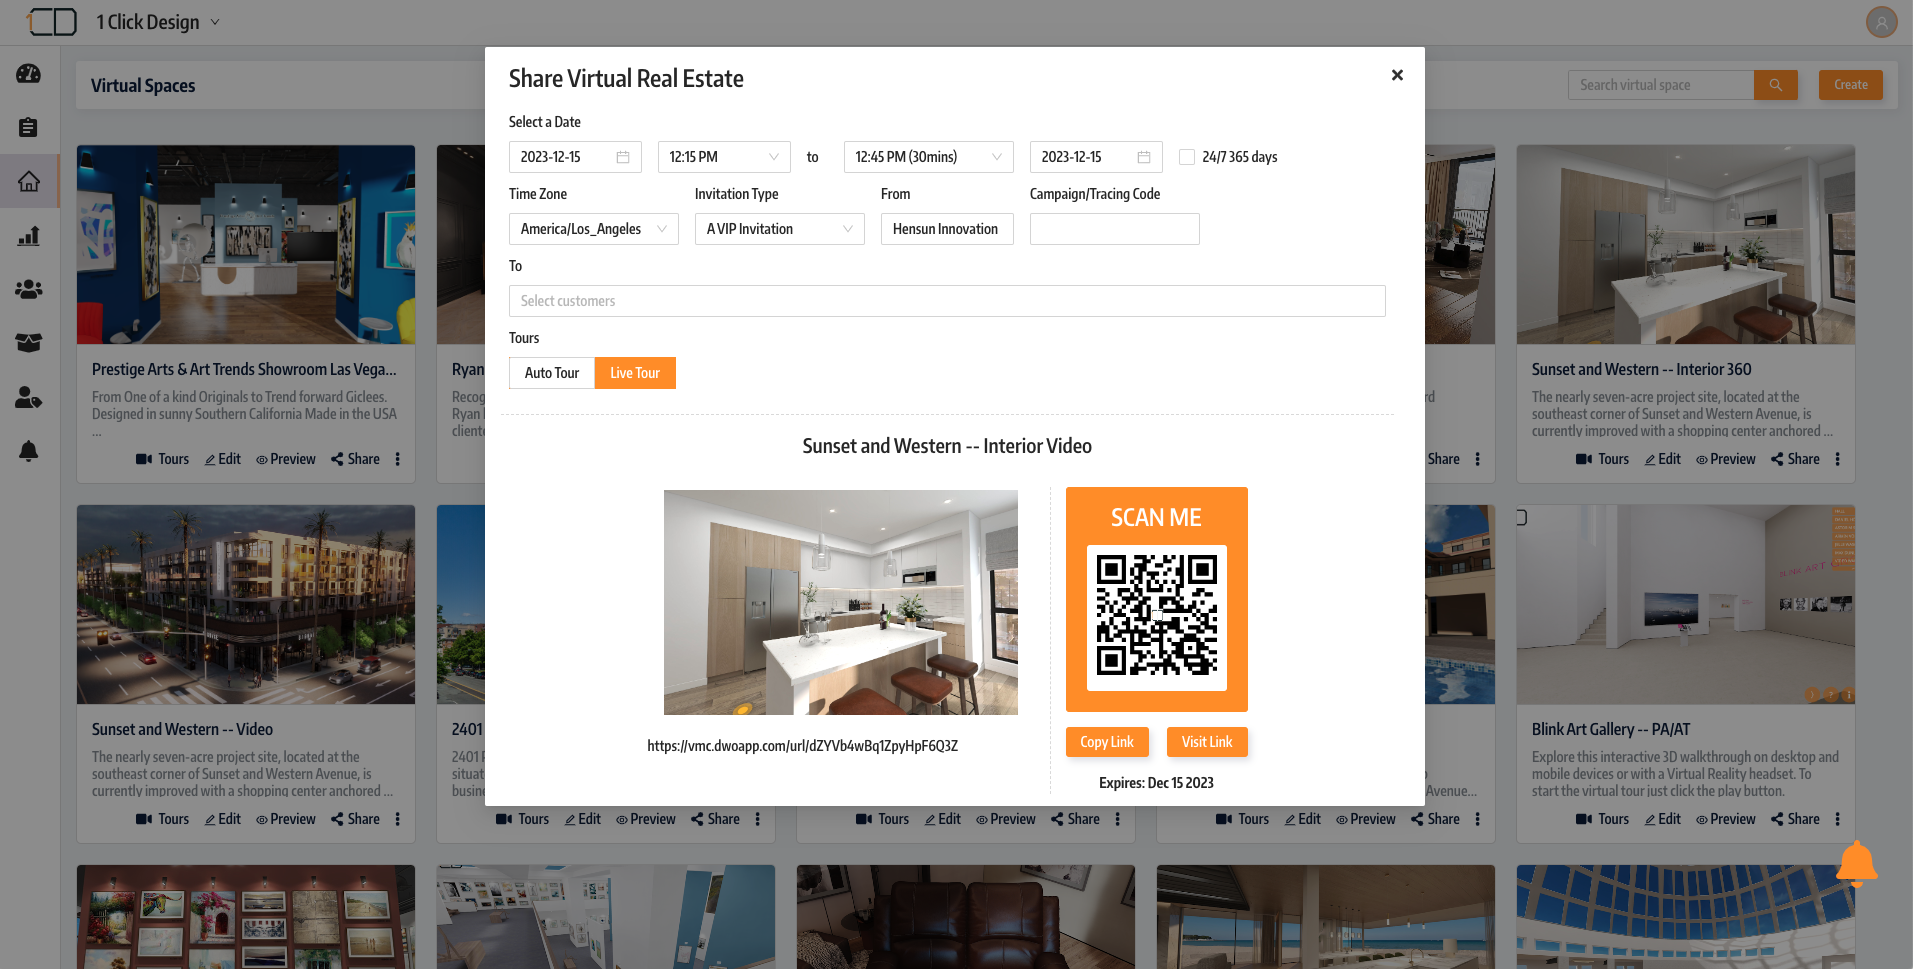
Task: Click the Virtual Spaces heading
Action: (x=143, y=85)
